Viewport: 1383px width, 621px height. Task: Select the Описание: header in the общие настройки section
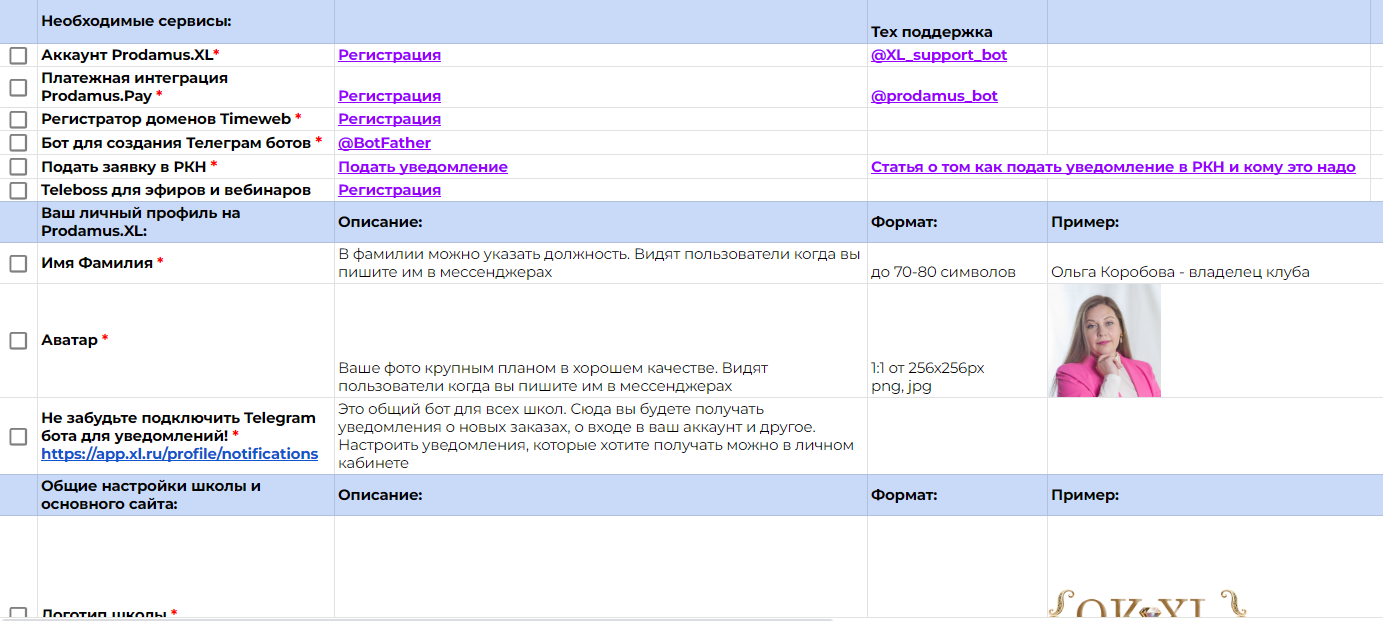[601, 495]
